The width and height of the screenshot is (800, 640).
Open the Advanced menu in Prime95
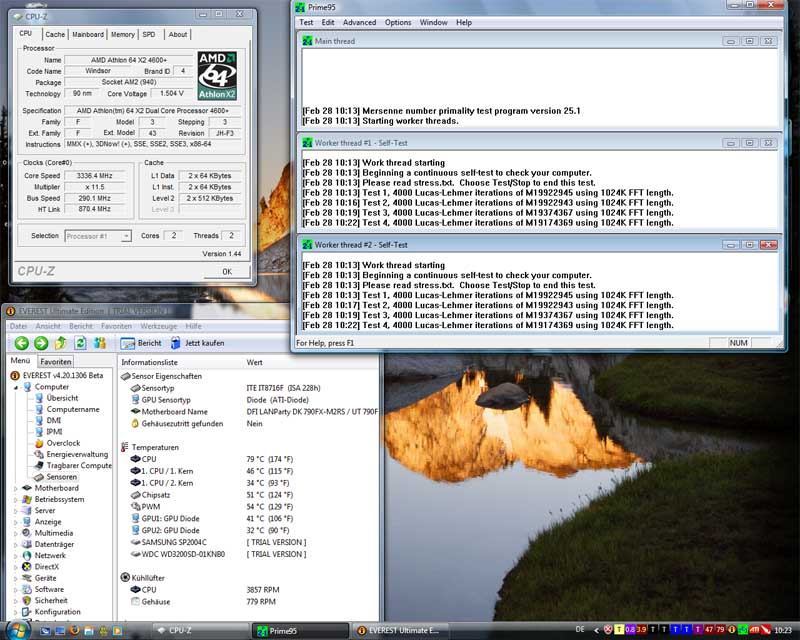(360, 22)
